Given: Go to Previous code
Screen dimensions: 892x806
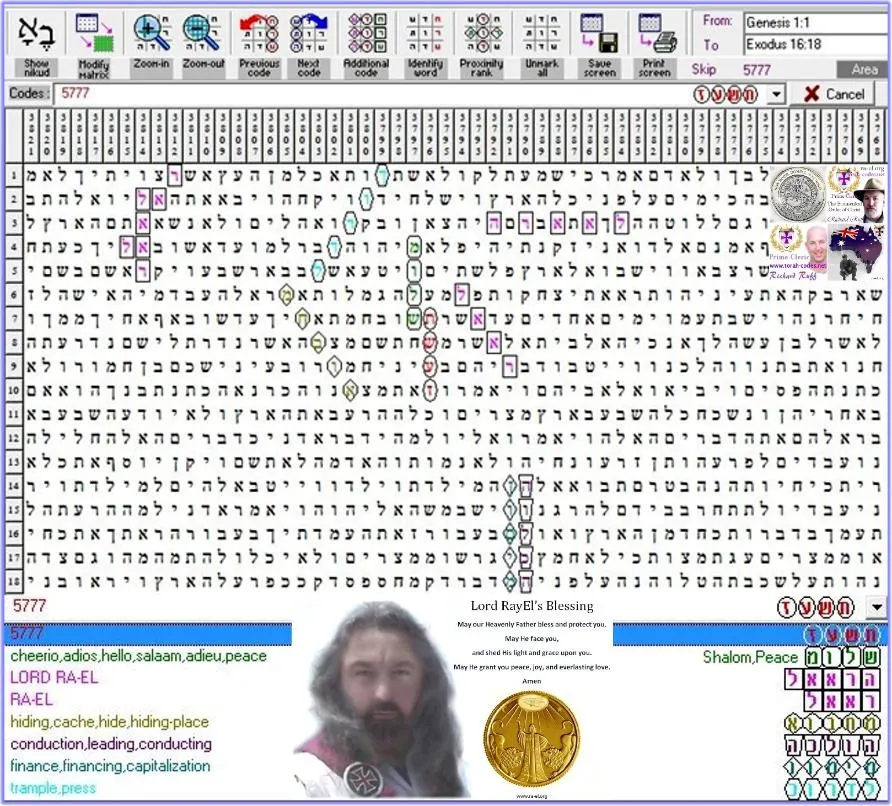Looking at the screenshot, I should tap(259, 34).
